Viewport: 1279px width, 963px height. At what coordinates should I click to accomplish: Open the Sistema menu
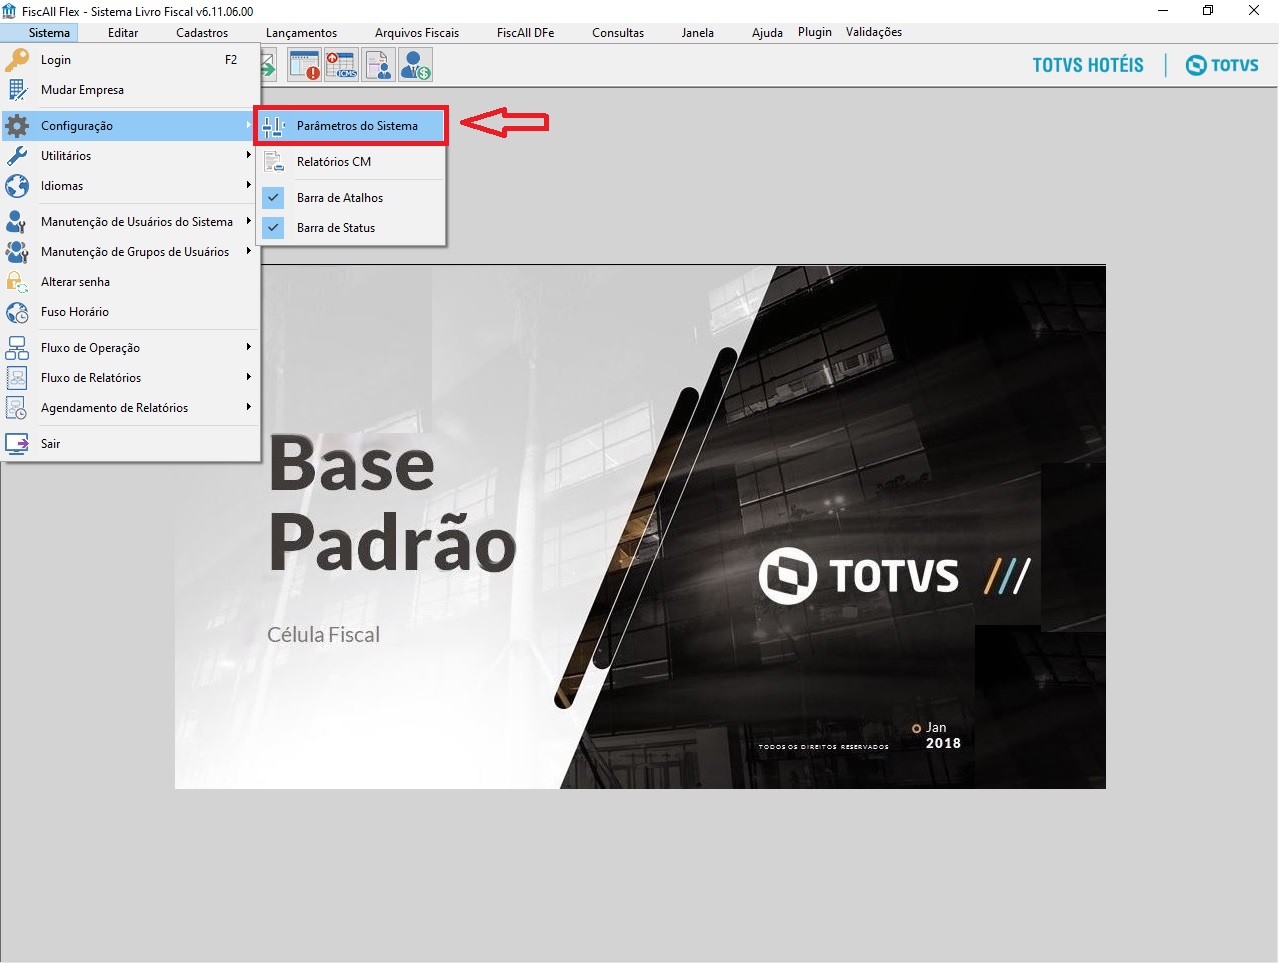[x=49, y=33]
